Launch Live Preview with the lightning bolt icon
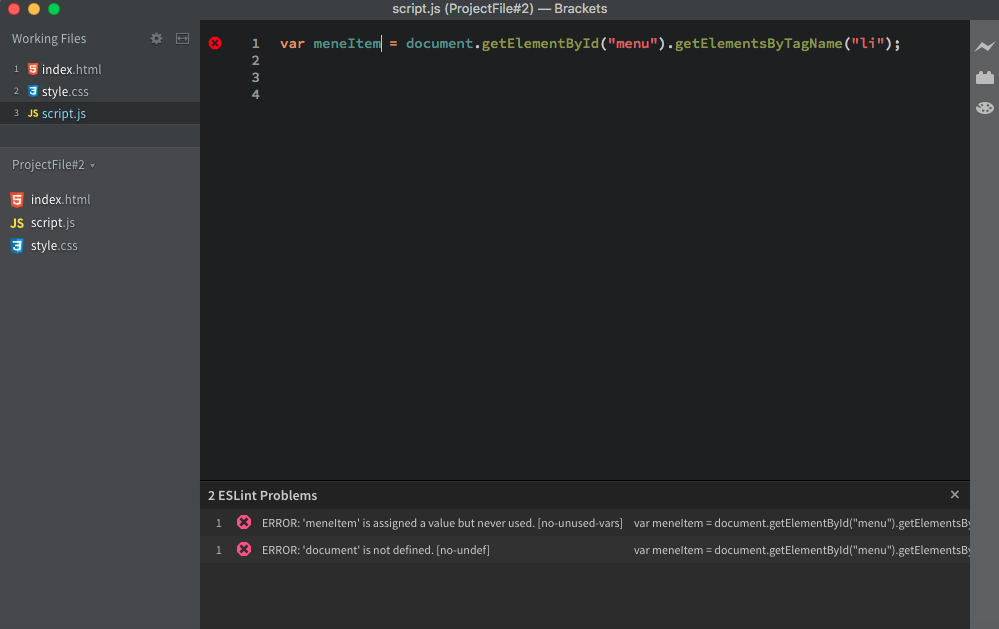Viewport: 999px width, 629px height. [x=985, y=46]
